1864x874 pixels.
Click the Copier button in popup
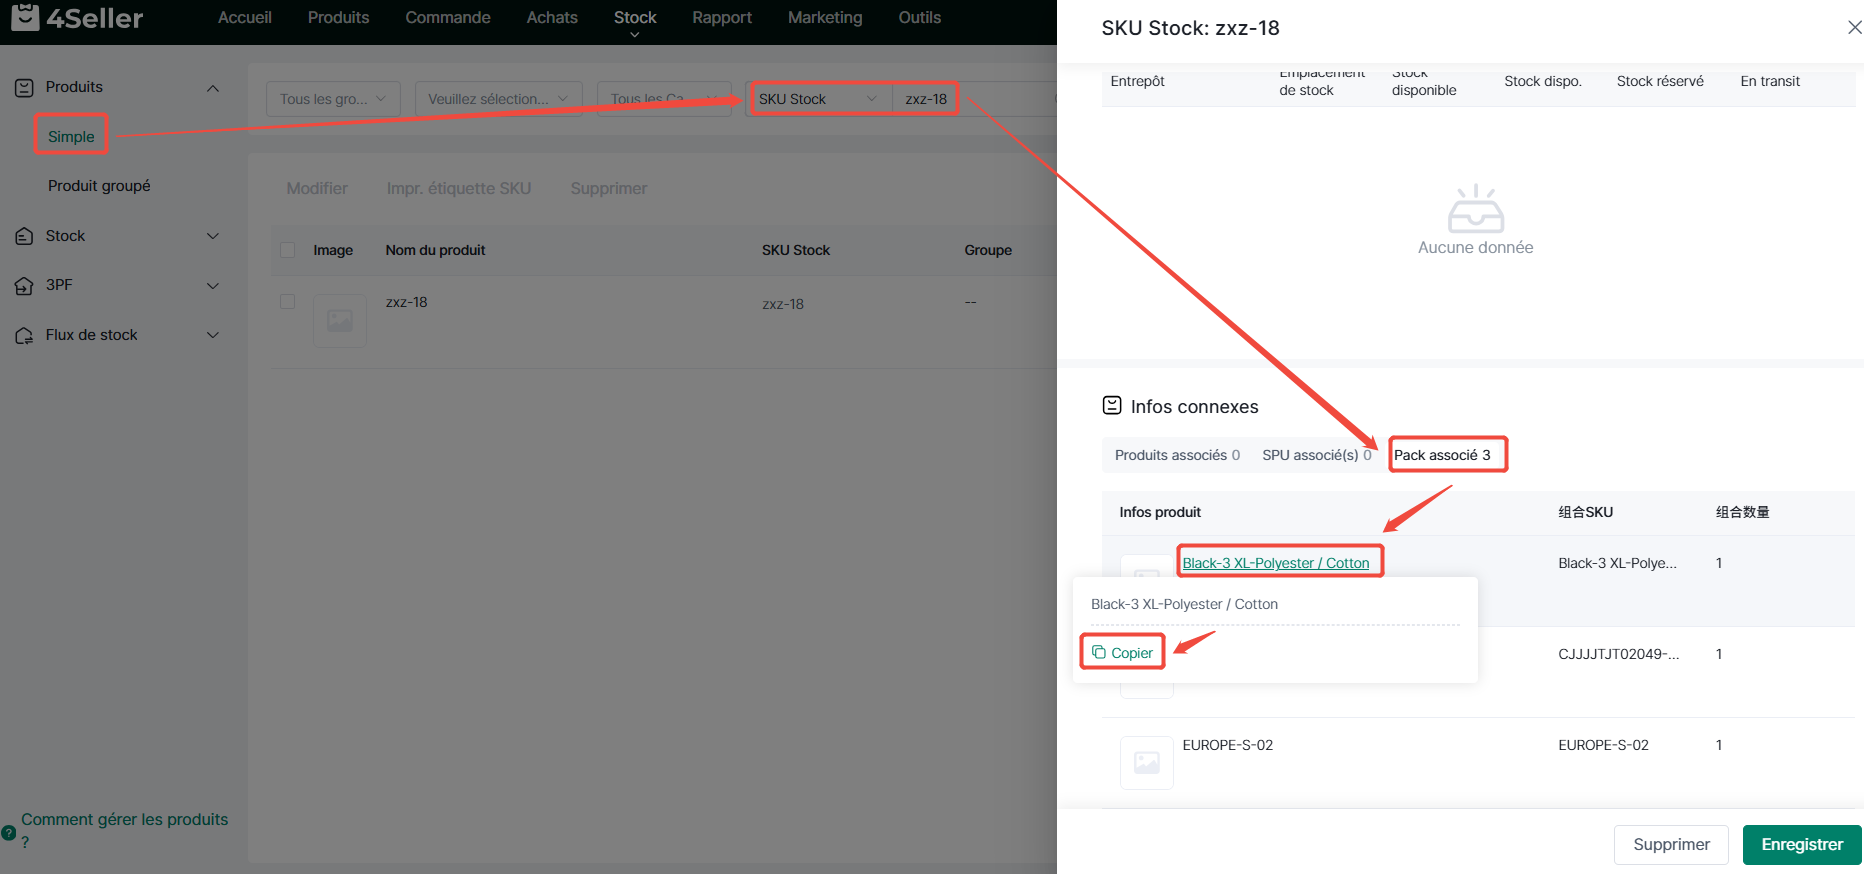tap(1123, 652)
